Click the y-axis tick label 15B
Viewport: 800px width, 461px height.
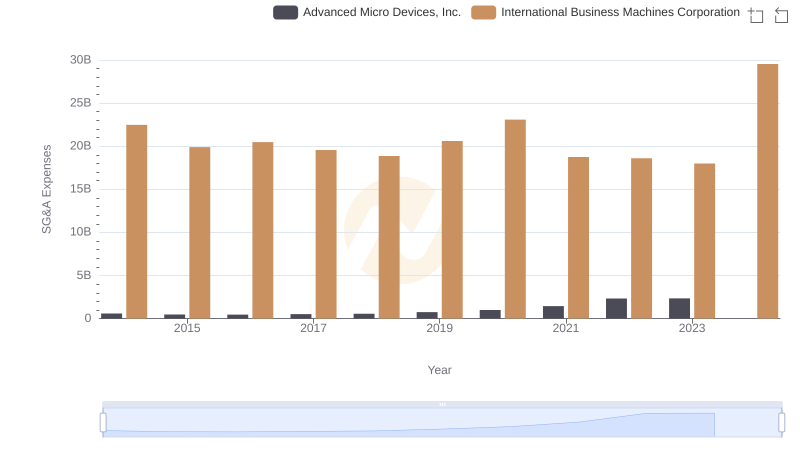pyautogui.click(x=81, y=189)
